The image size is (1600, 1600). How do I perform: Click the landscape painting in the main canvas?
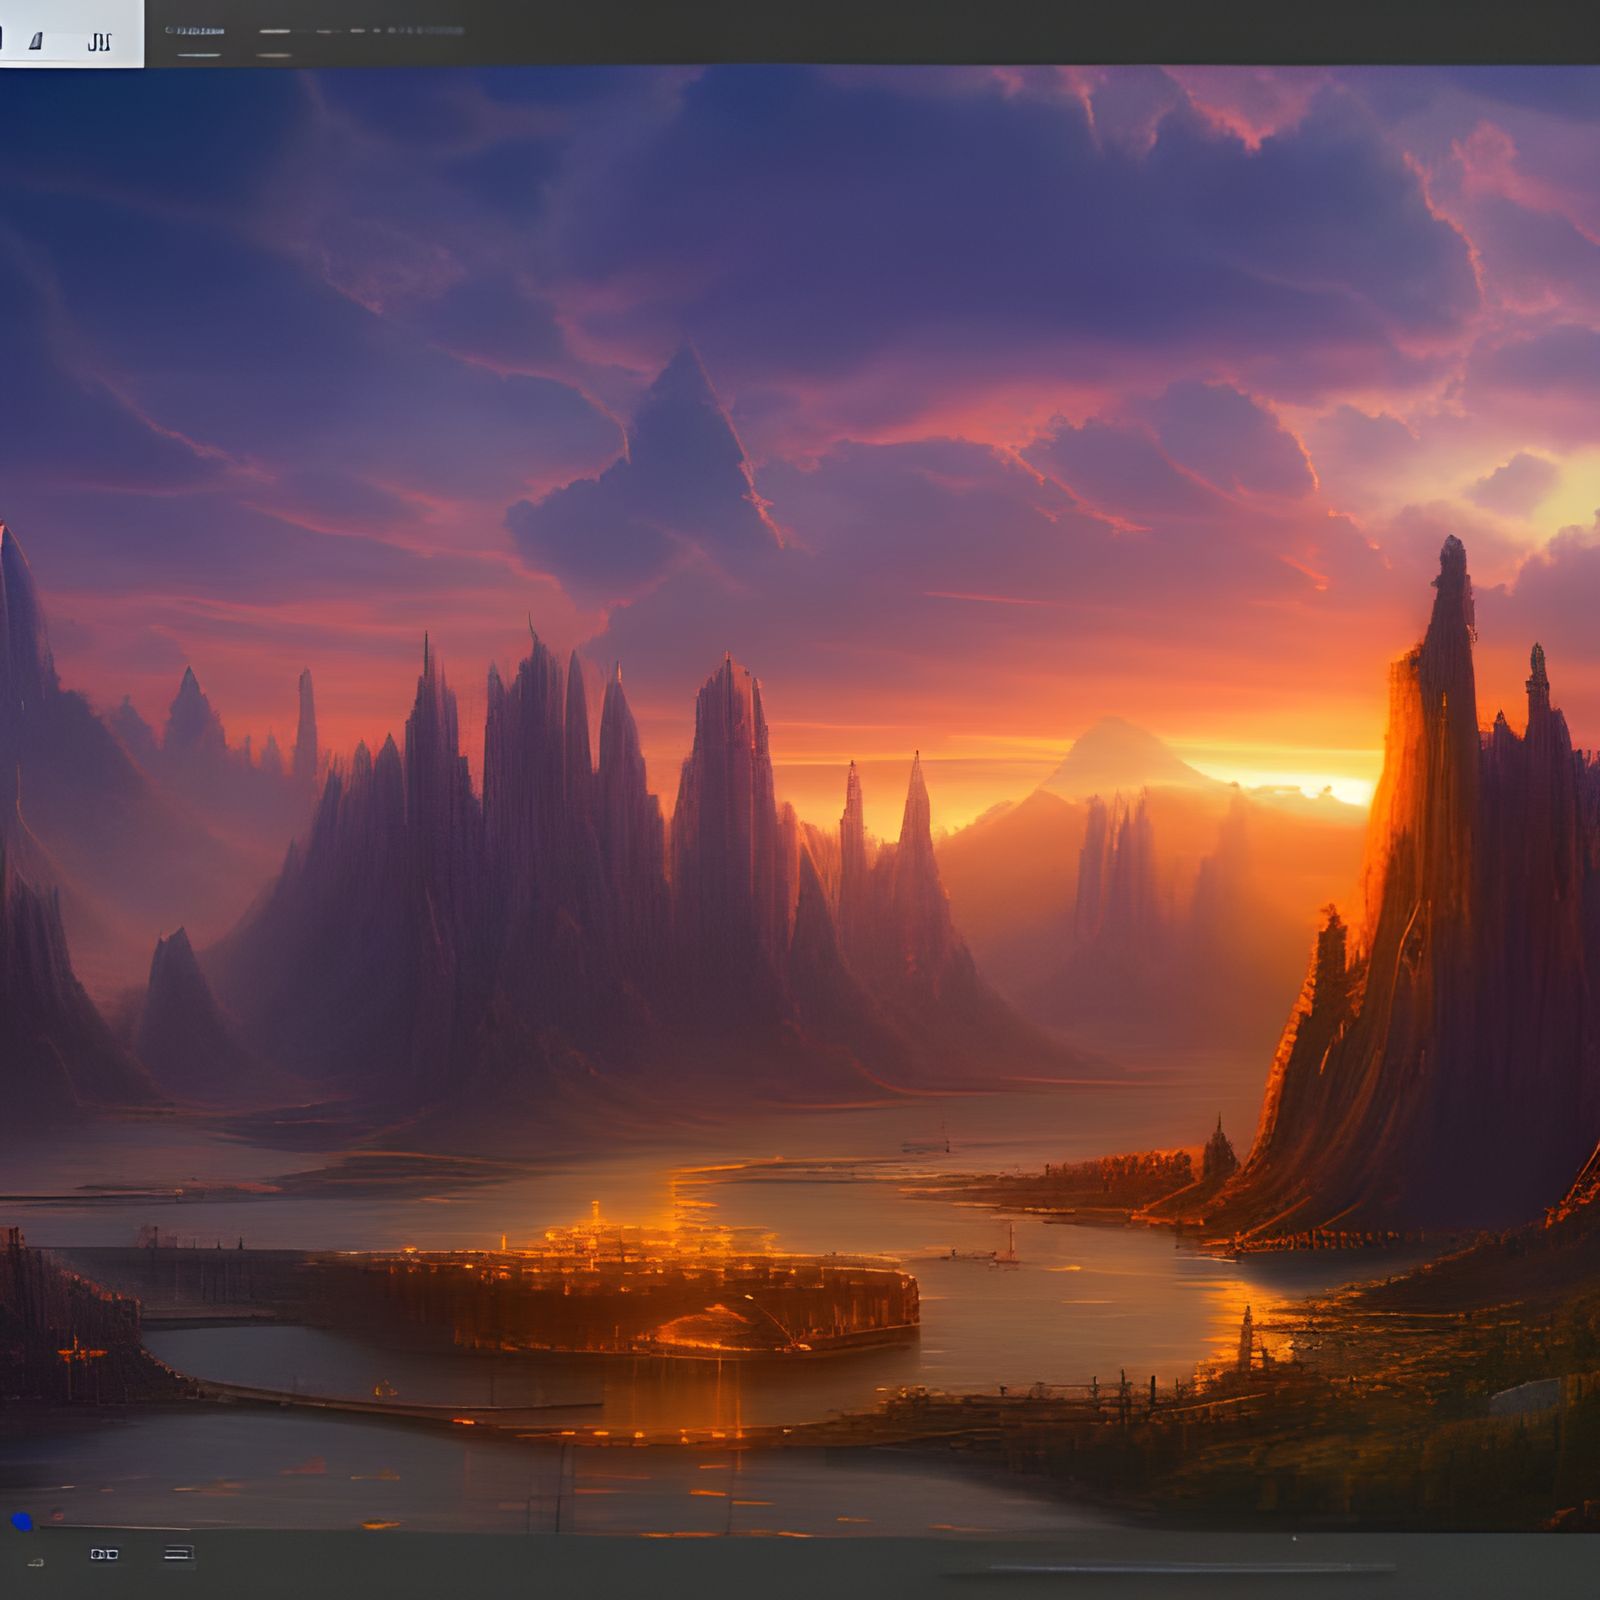tap(800, 798)
